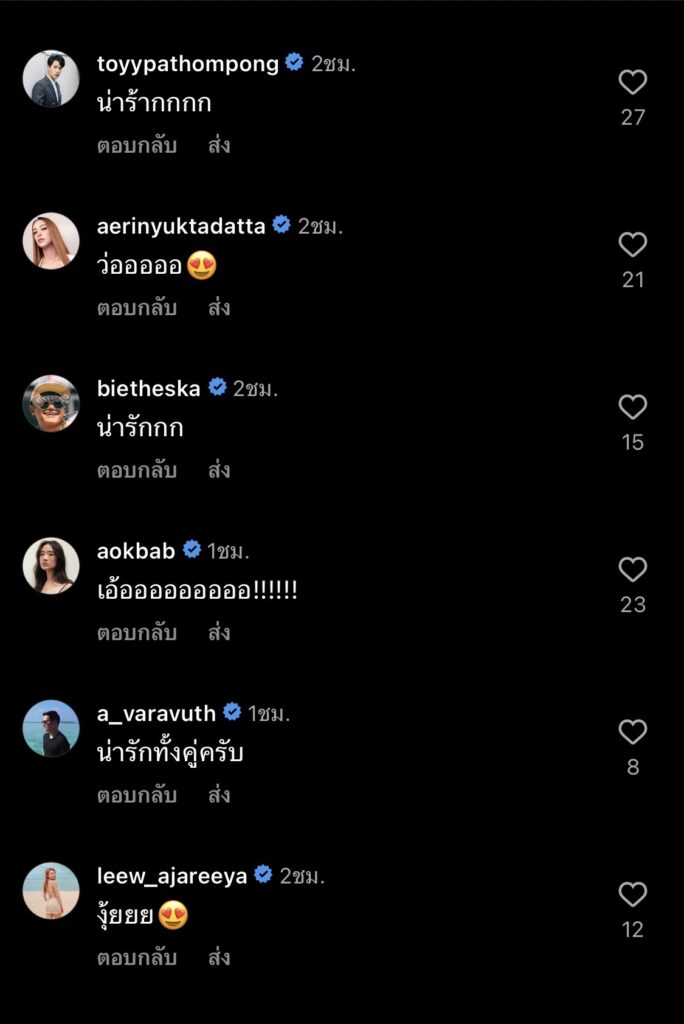Like a_varavuth's comment
Image resolution: width=684 pixels, height=1024 pixels.
(x=632, y=732)
